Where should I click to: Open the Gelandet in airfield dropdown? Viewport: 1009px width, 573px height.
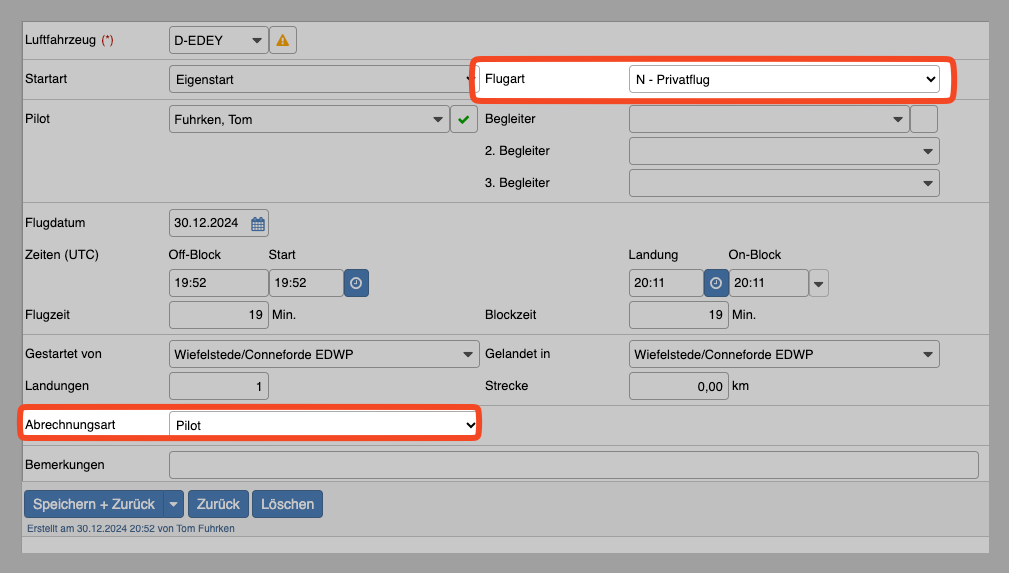point(783,354)
